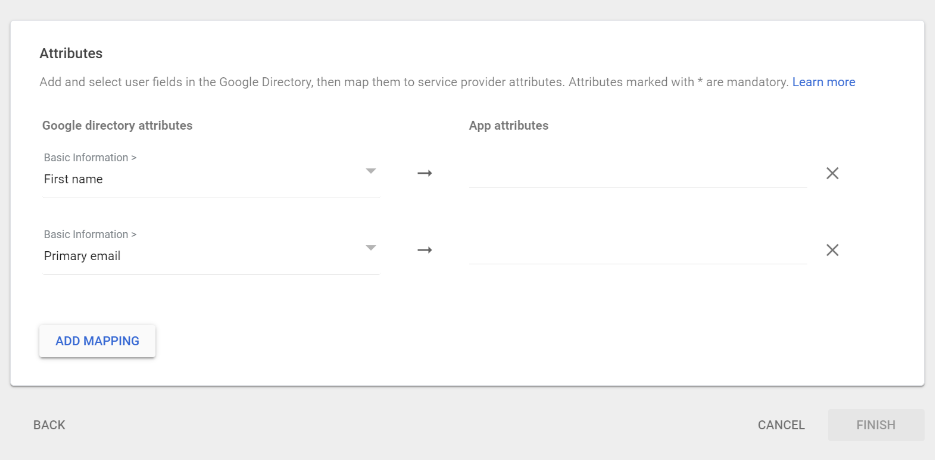Viewport: 936px width, 460px height.
Task: Cancel the app setup
Action: (781, 425)
